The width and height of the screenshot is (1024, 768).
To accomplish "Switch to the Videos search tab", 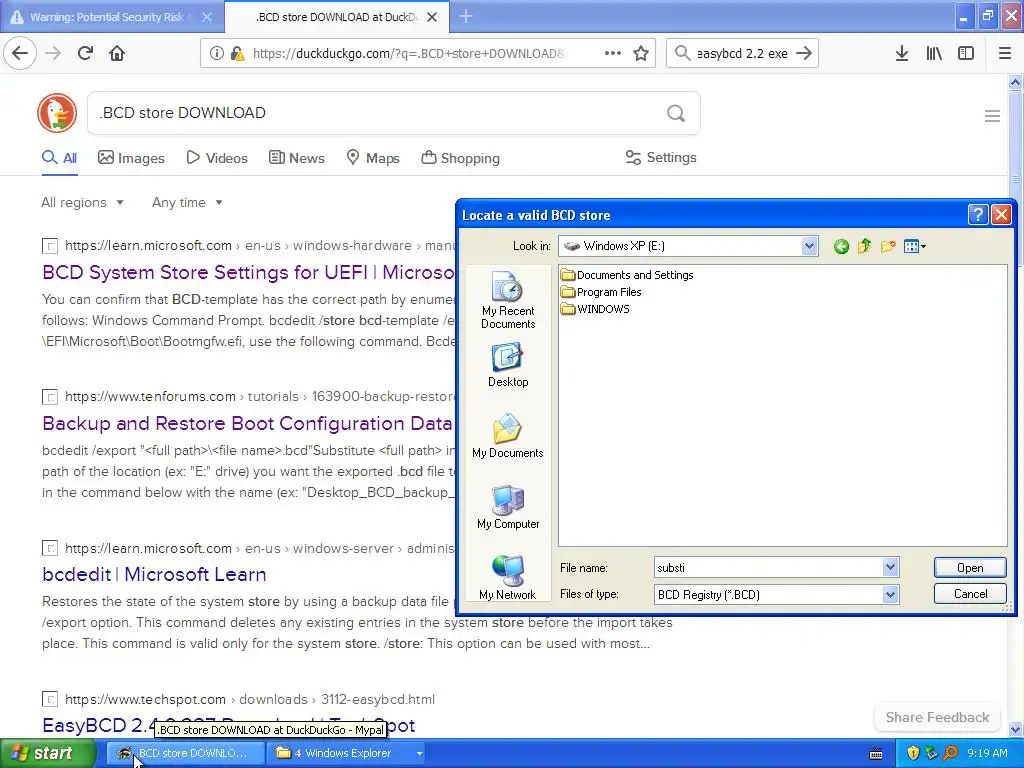I will (217, 158).
